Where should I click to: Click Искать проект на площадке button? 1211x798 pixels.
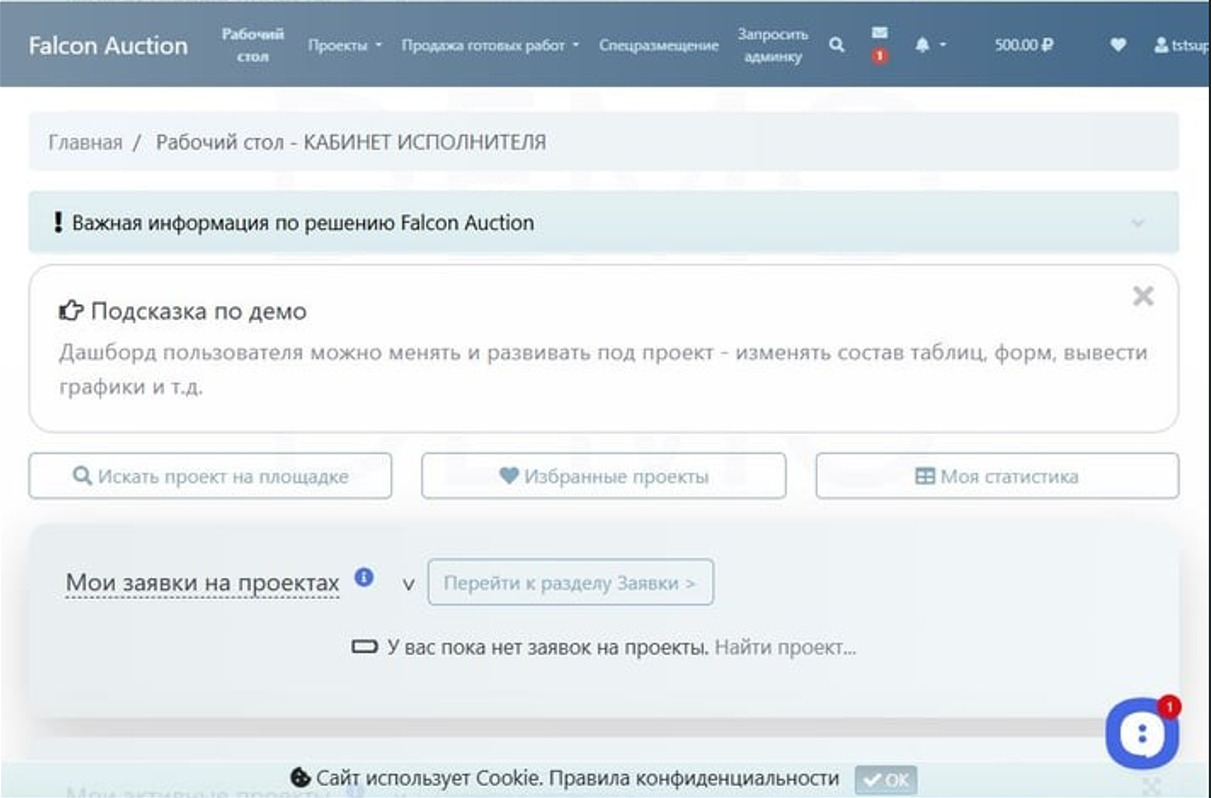210,476
